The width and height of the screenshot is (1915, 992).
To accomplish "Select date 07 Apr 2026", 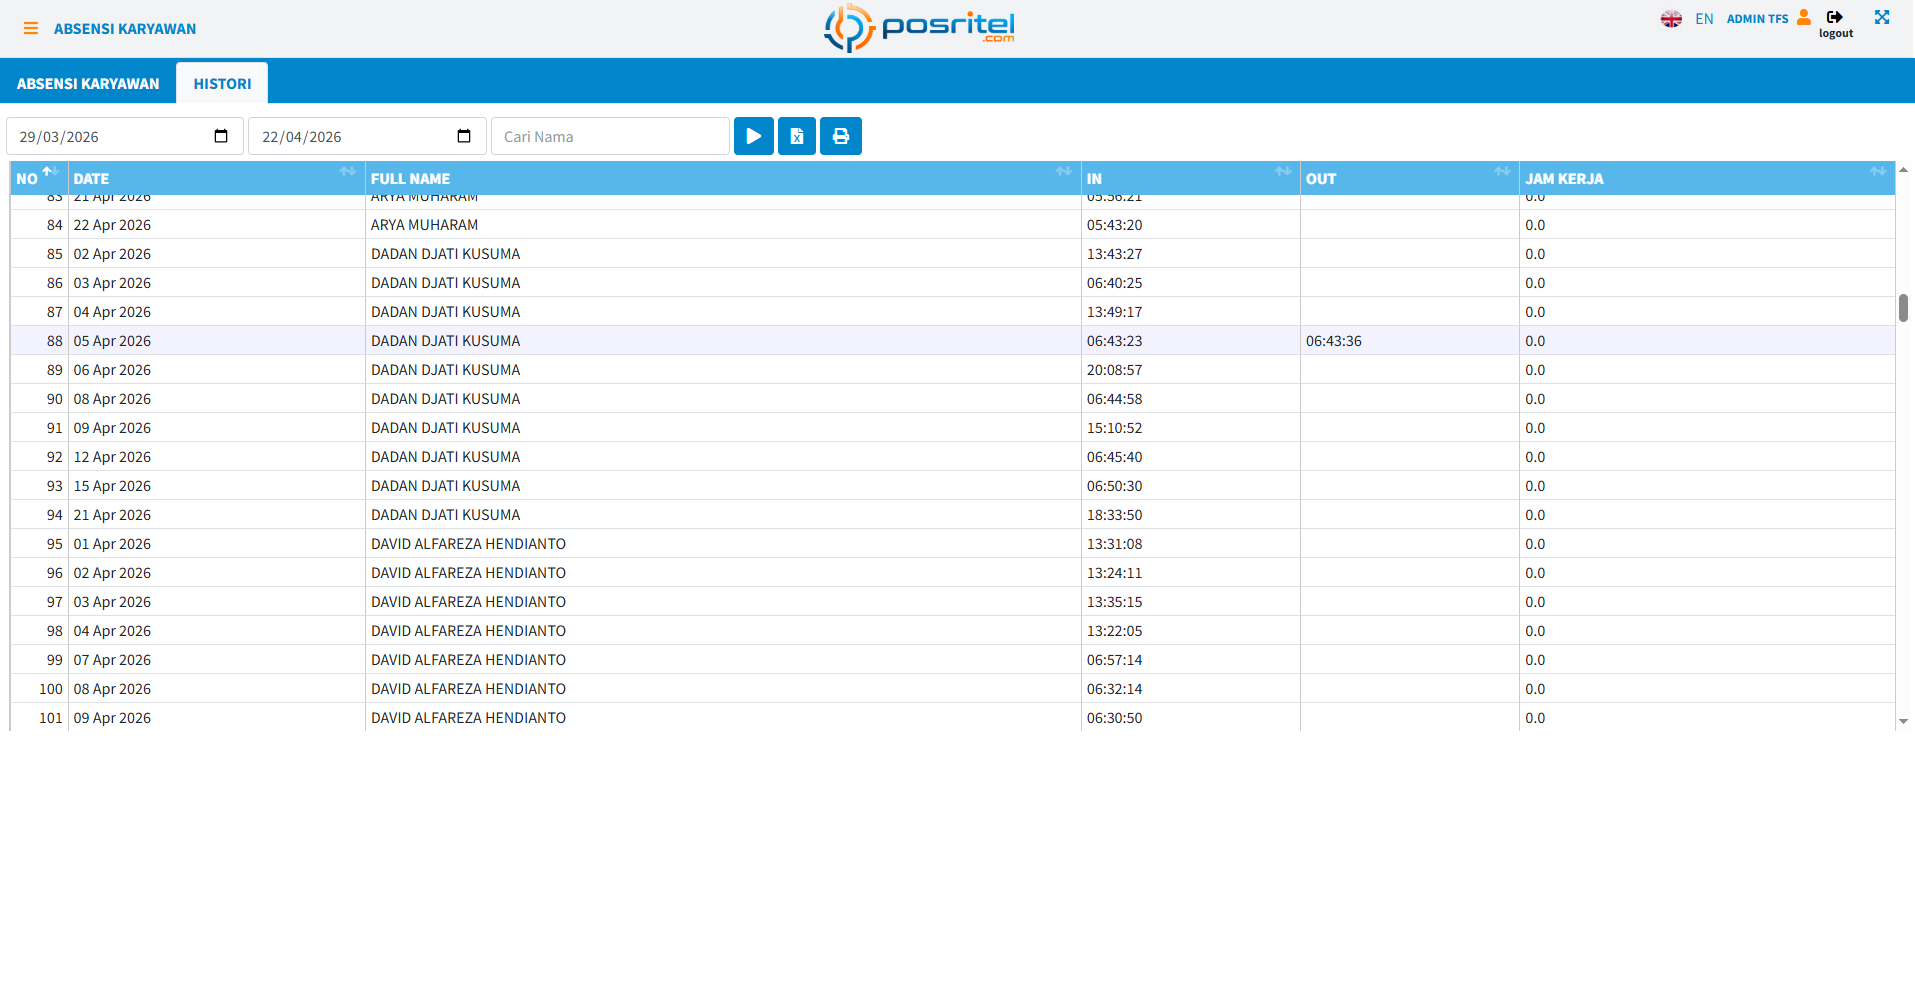I will (112, 660).
